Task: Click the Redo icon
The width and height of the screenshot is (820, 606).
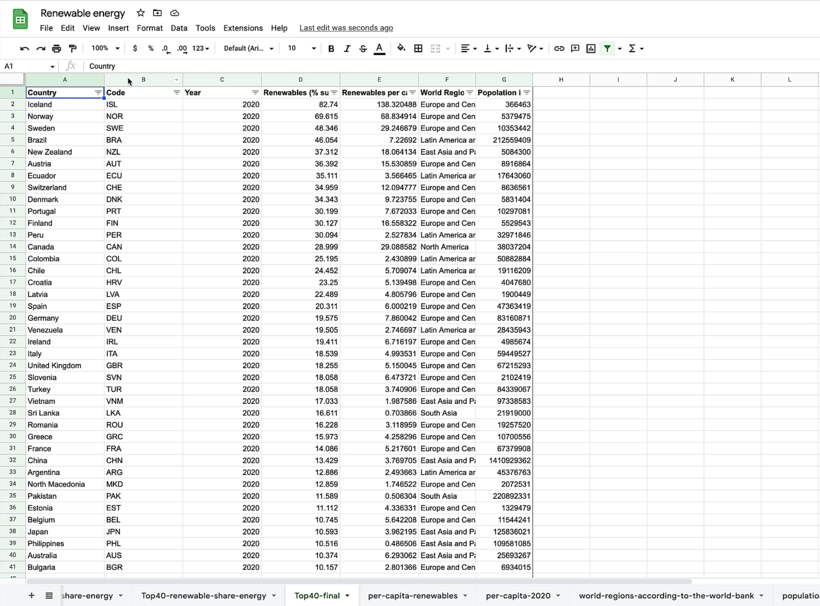Action: pyautogui.click(x=40, y=49)
